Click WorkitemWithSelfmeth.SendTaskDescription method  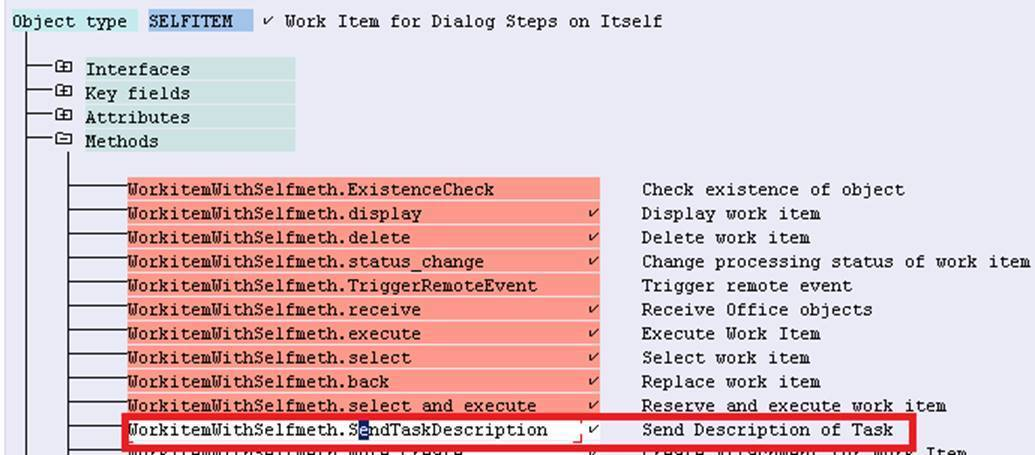[337, 430]
